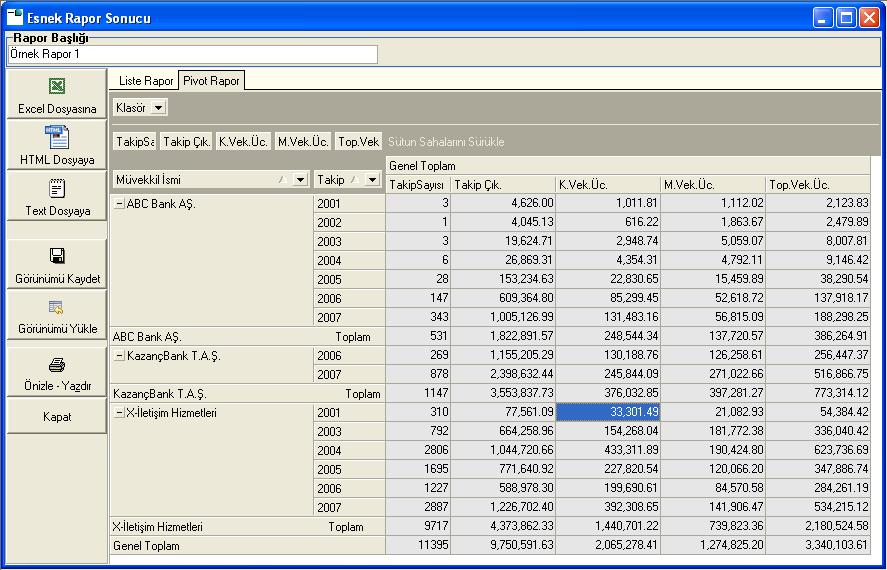
Task: Click the TakipSayısı column header
Action: tap(418, 184)
